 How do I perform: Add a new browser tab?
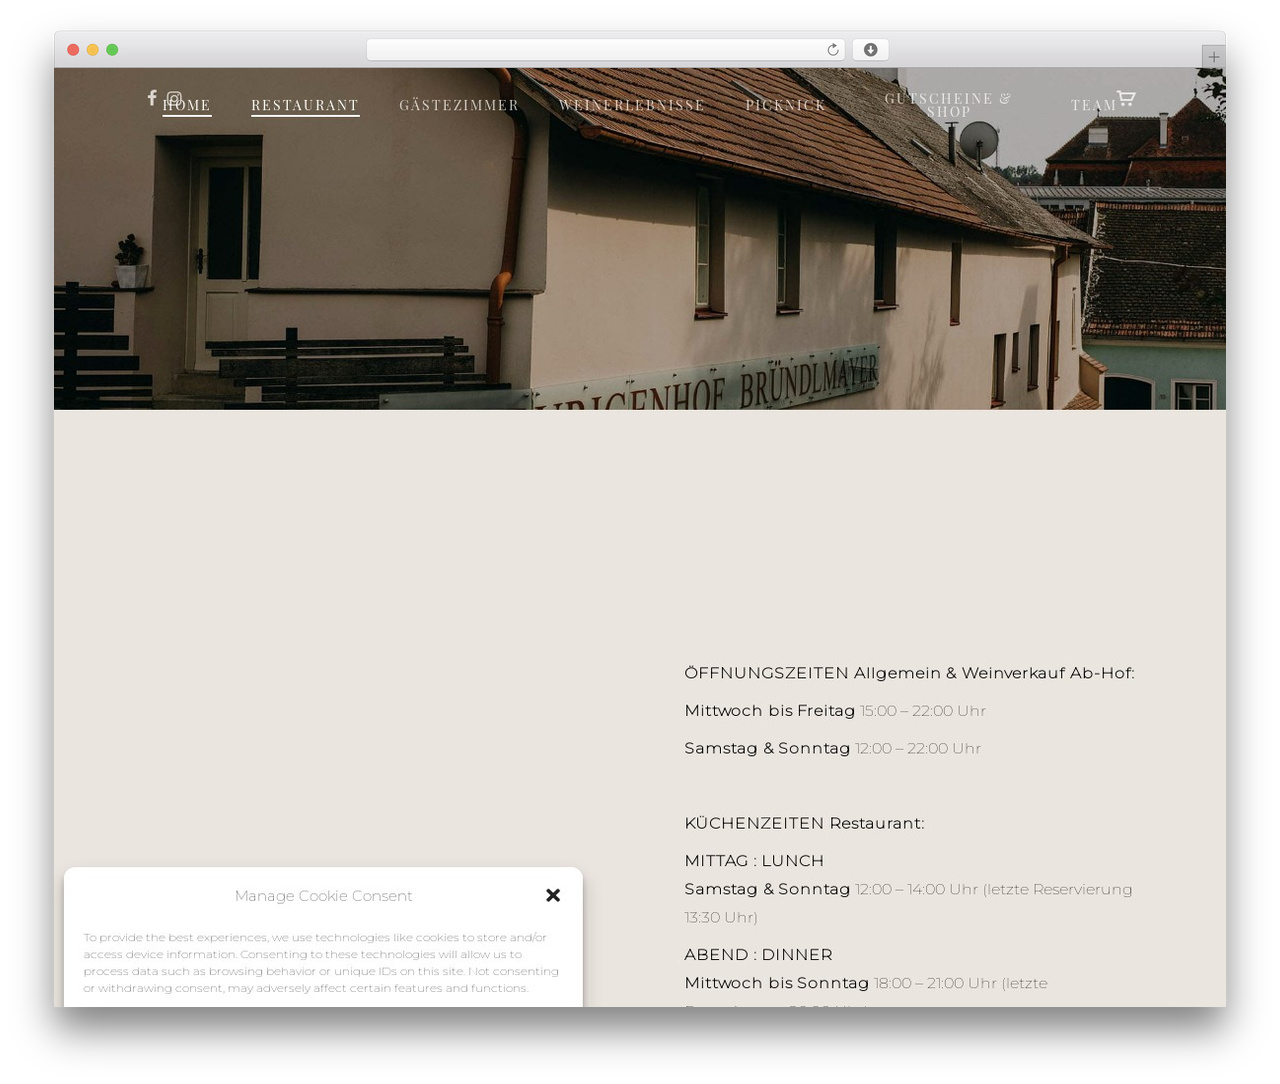click(x=1213, y=57)
